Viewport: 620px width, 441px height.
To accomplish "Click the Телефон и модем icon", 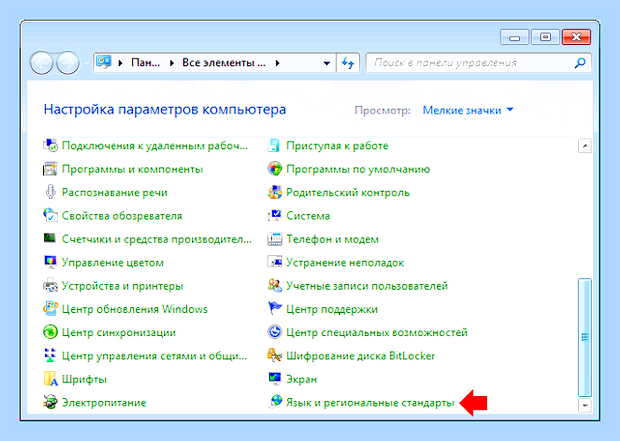I will click(274, 239).
